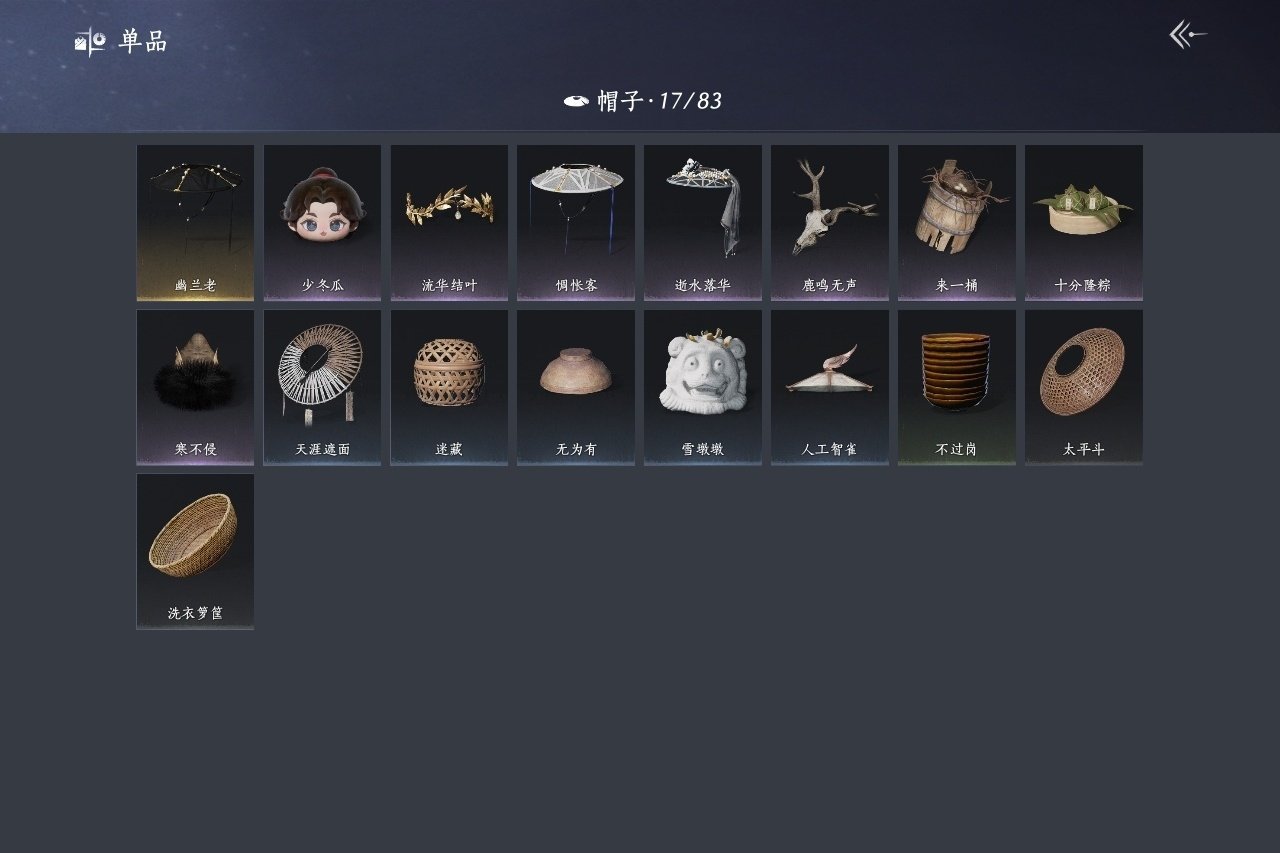1280x853 pixels.
Task: Select the 幽兰老 black hat item
Action: pyautogui.click(x=195, y=223)
